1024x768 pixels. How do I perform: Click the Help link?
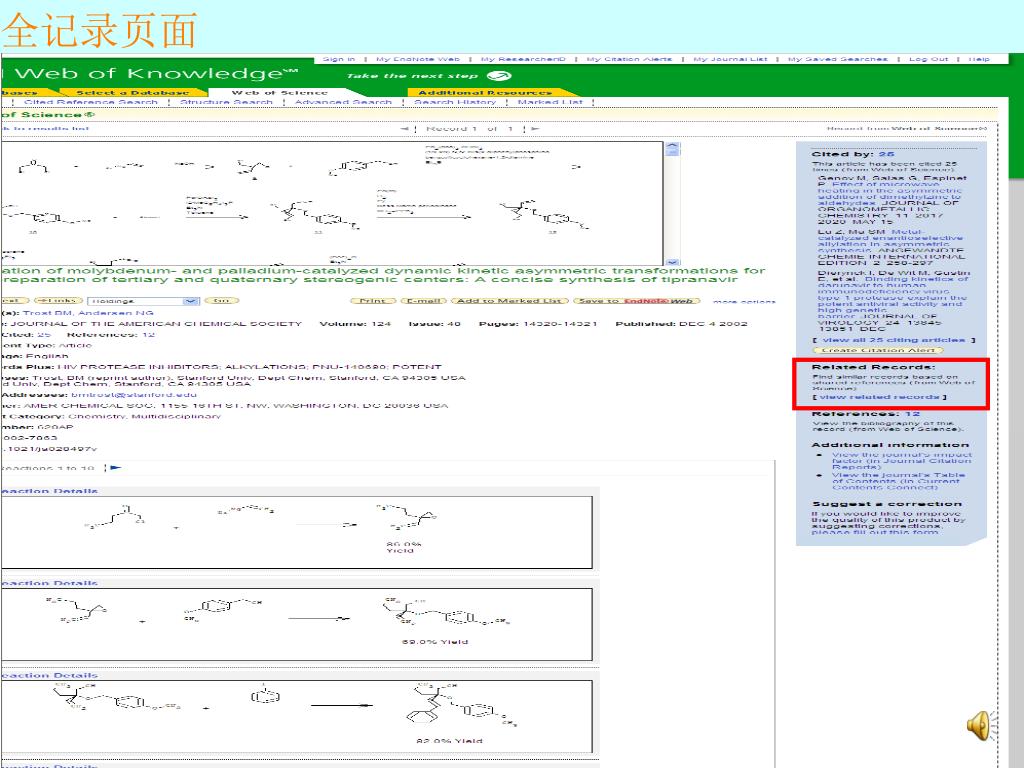point(979,59)
